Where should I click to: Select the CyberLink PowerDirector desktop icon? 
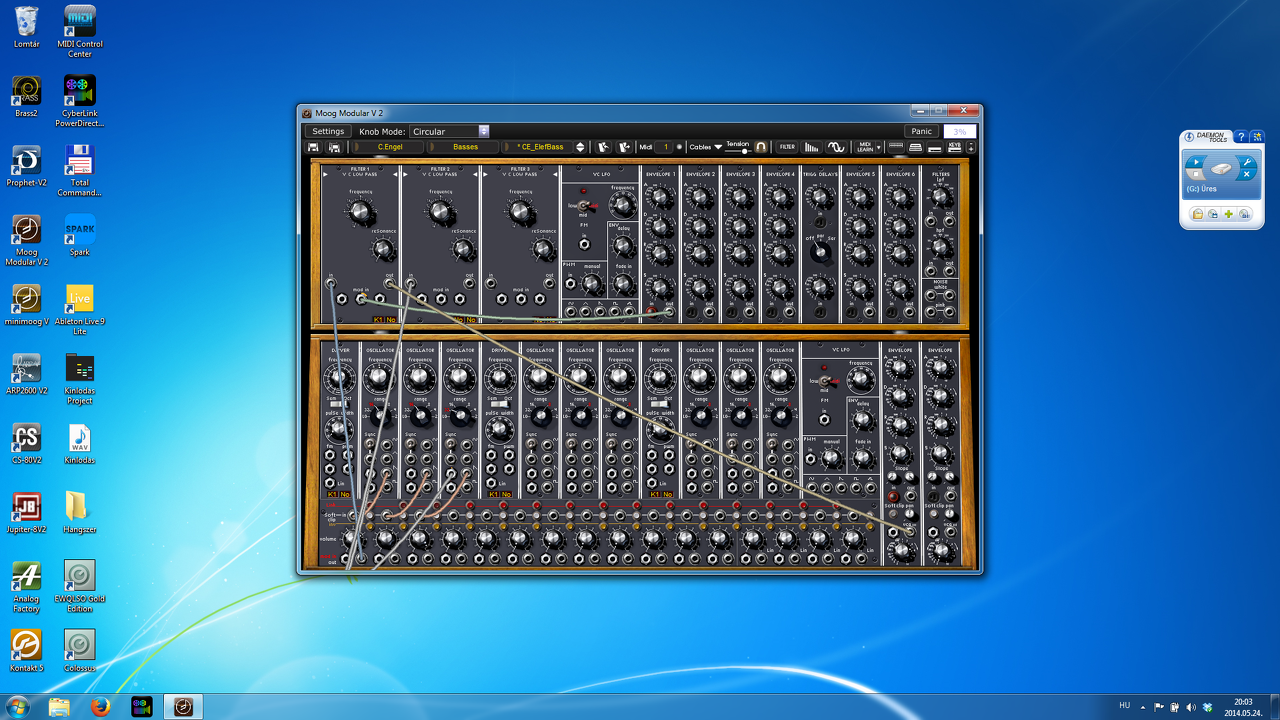80,101
